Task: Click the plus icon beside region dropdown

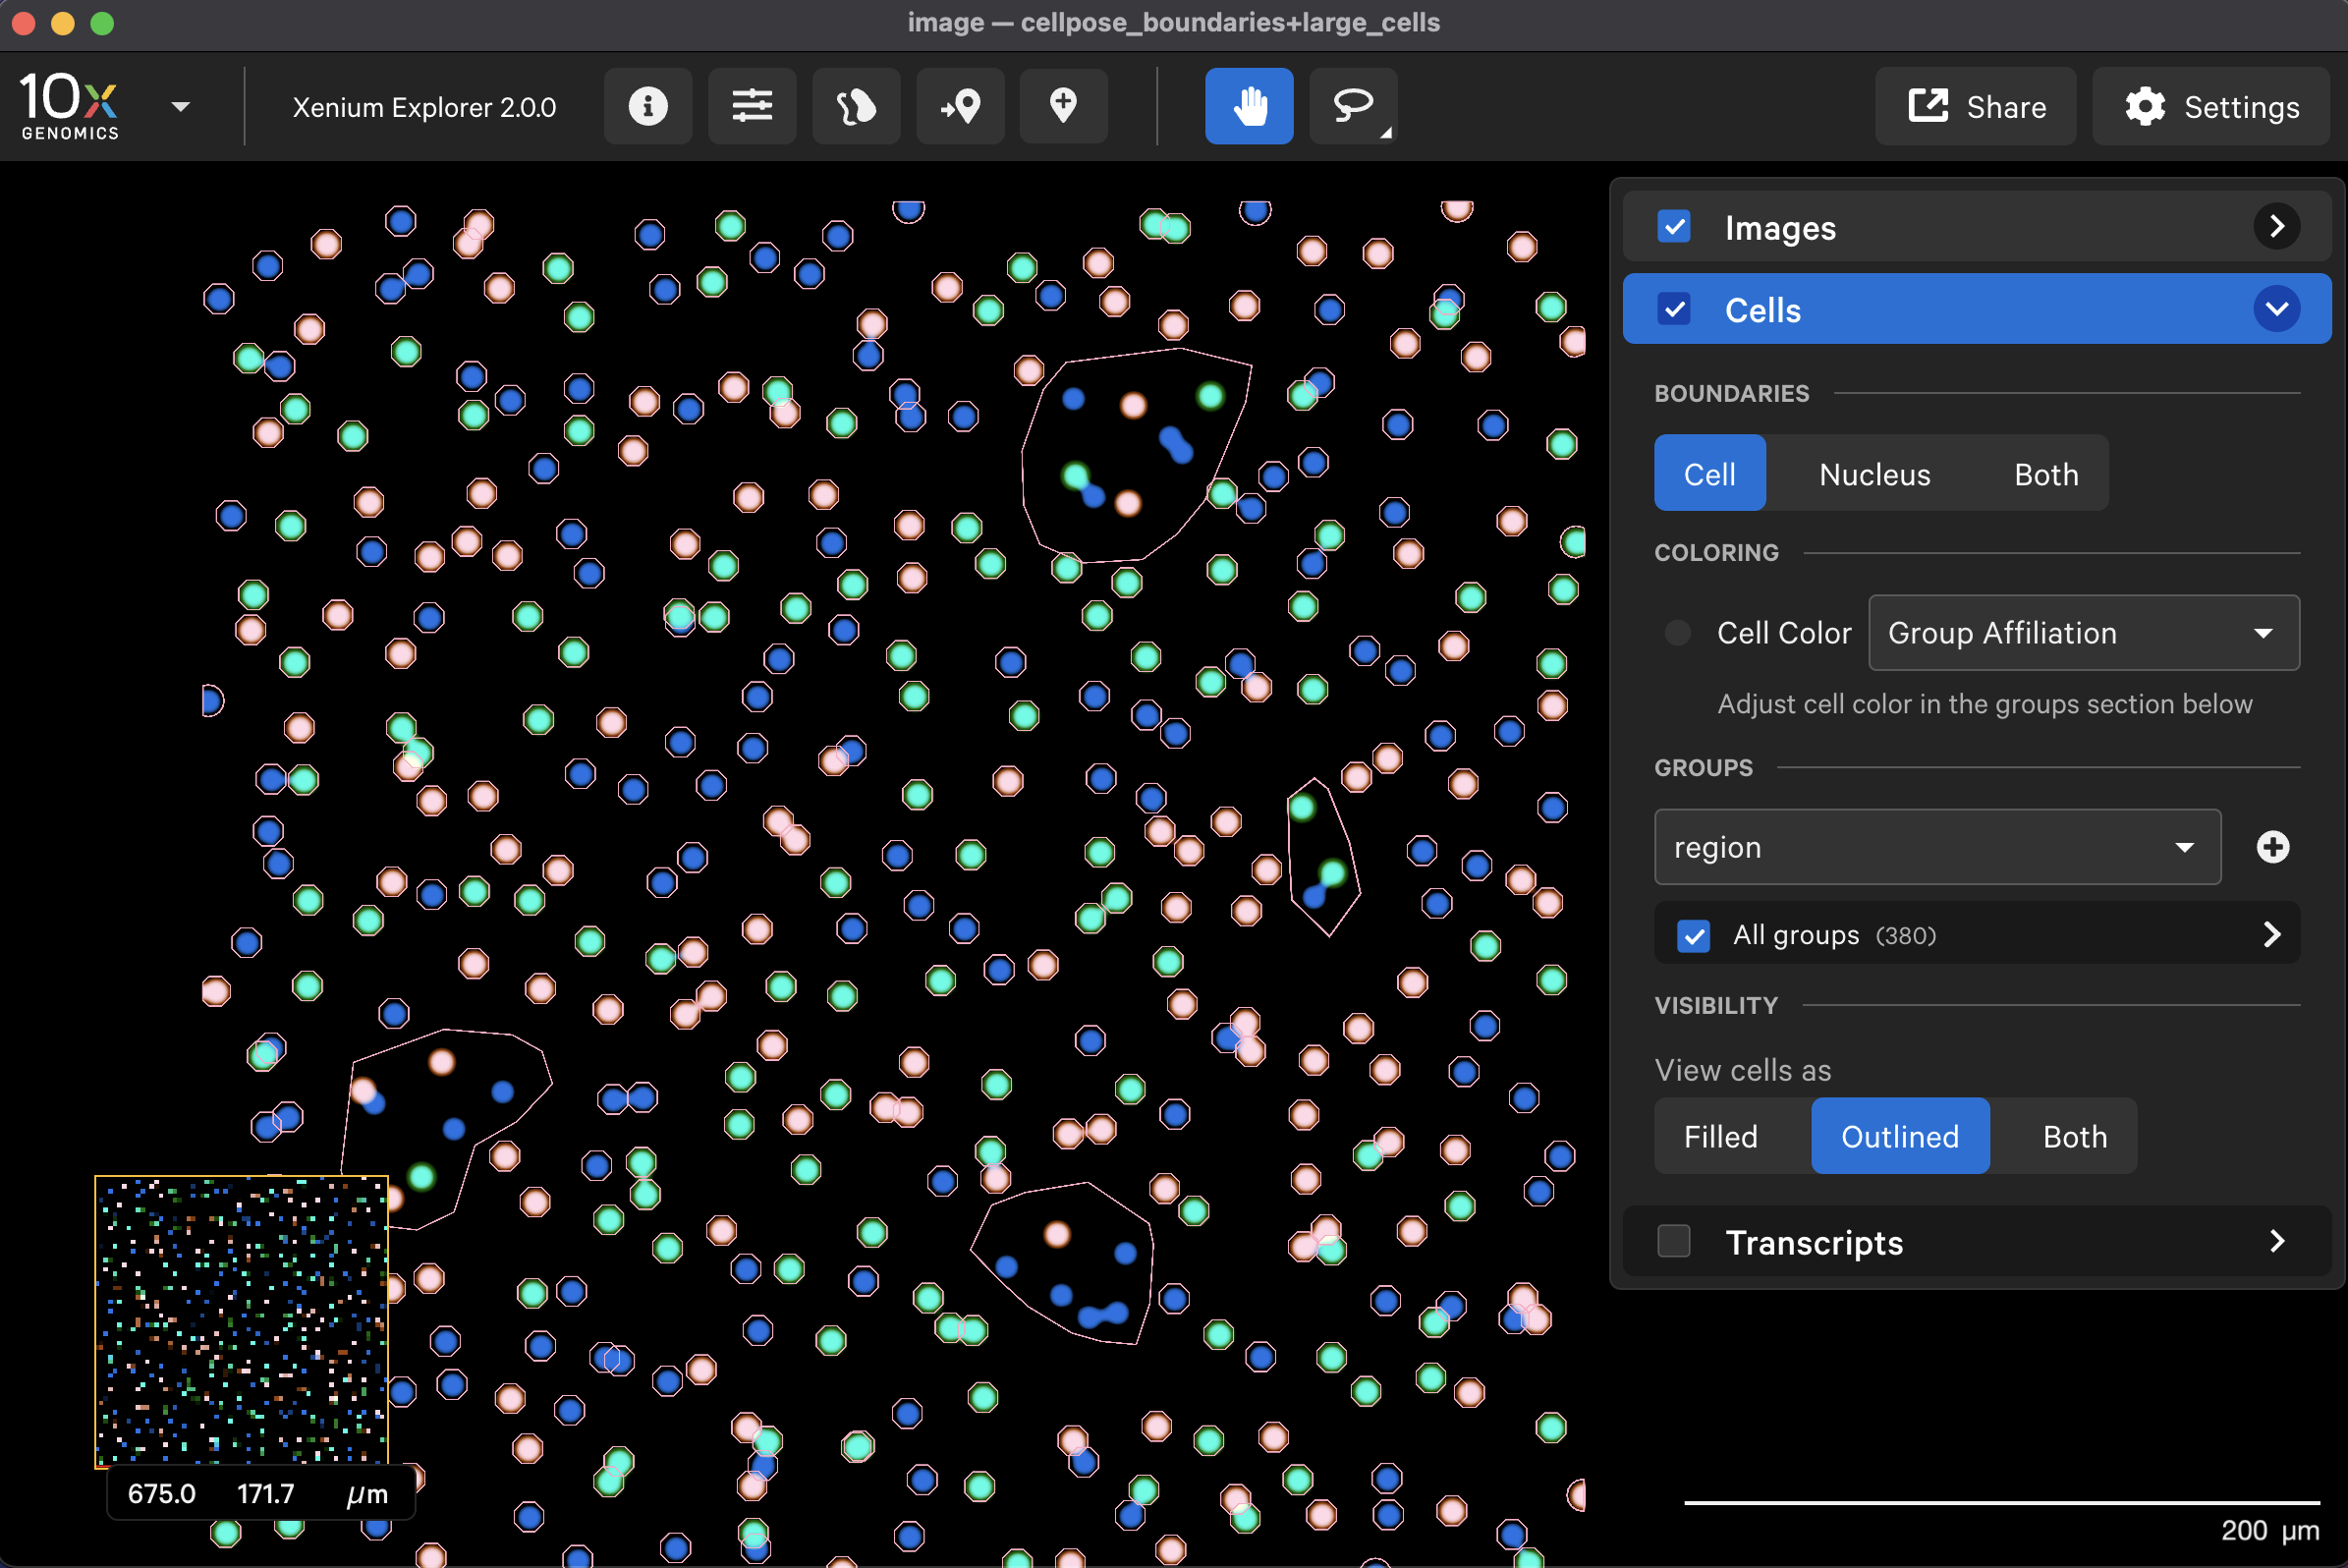Action: point(2272,847)
